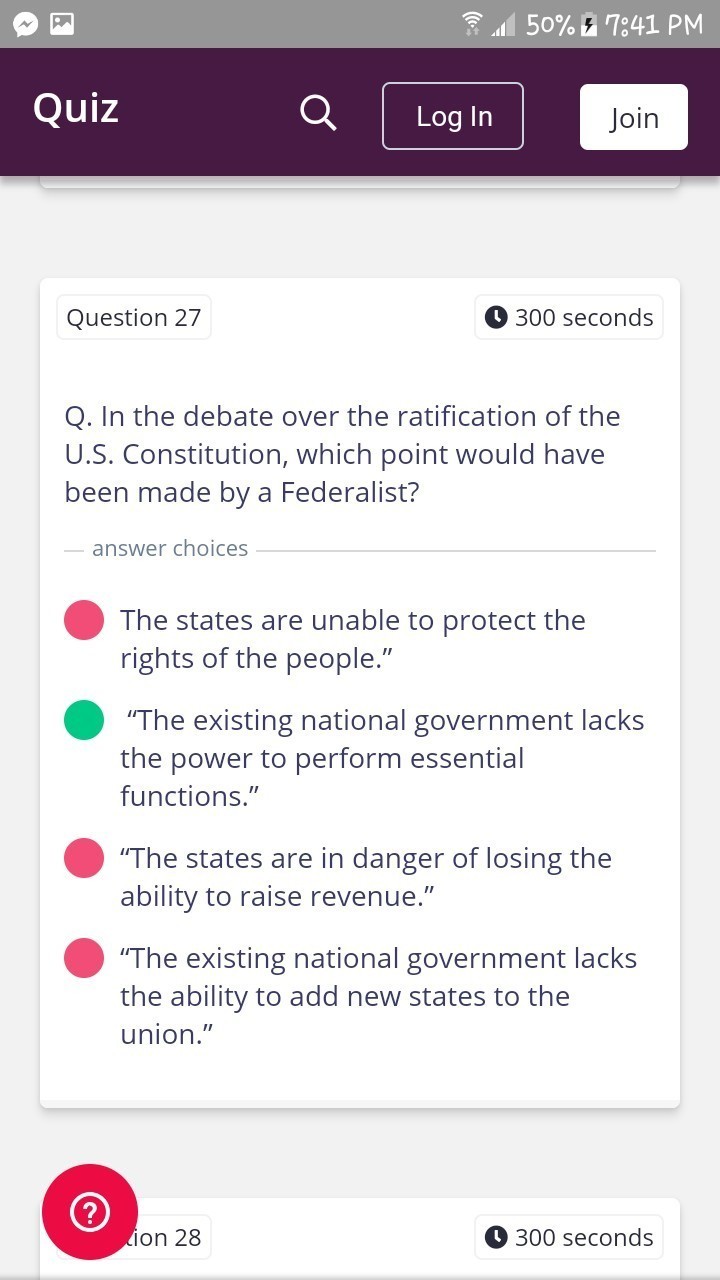This screenshot has width=720, height=1280.
Task: Open Messenger notification in status bar
Action: tap(26, 24)
